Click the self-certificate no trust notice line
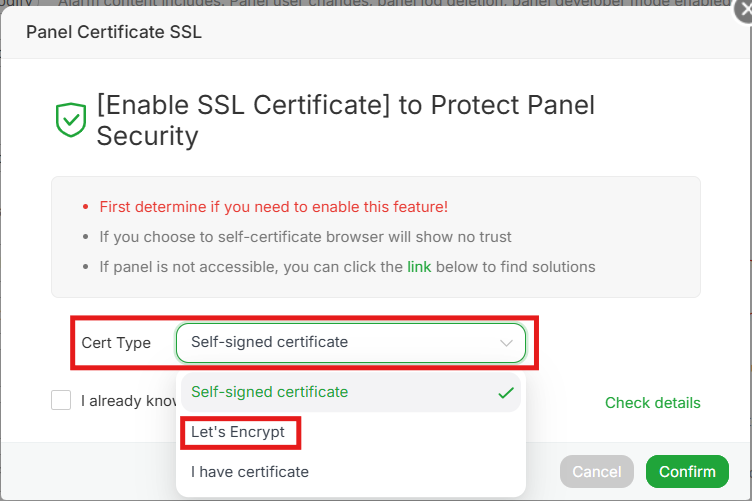 pos(305,237)
